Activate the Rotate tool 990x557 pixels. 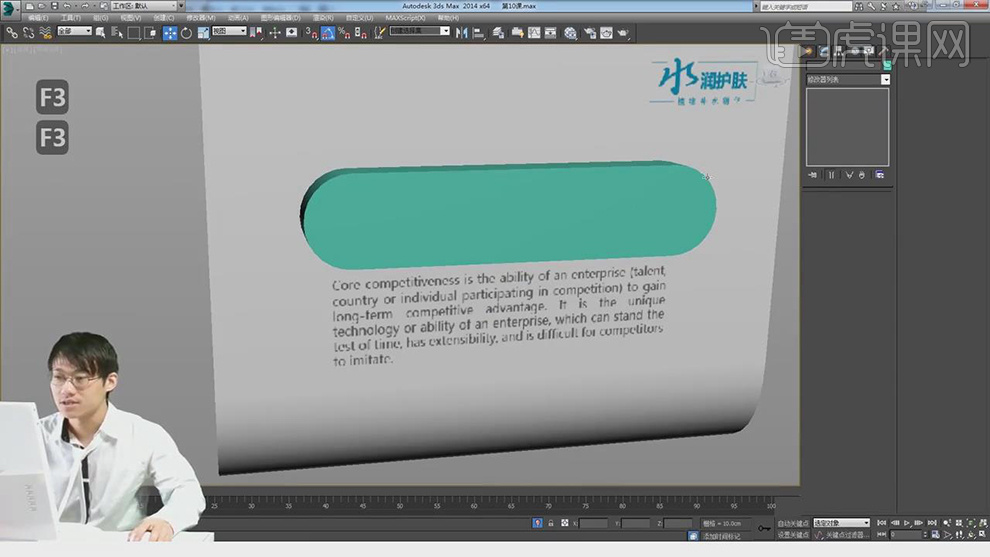pos(186,32)
